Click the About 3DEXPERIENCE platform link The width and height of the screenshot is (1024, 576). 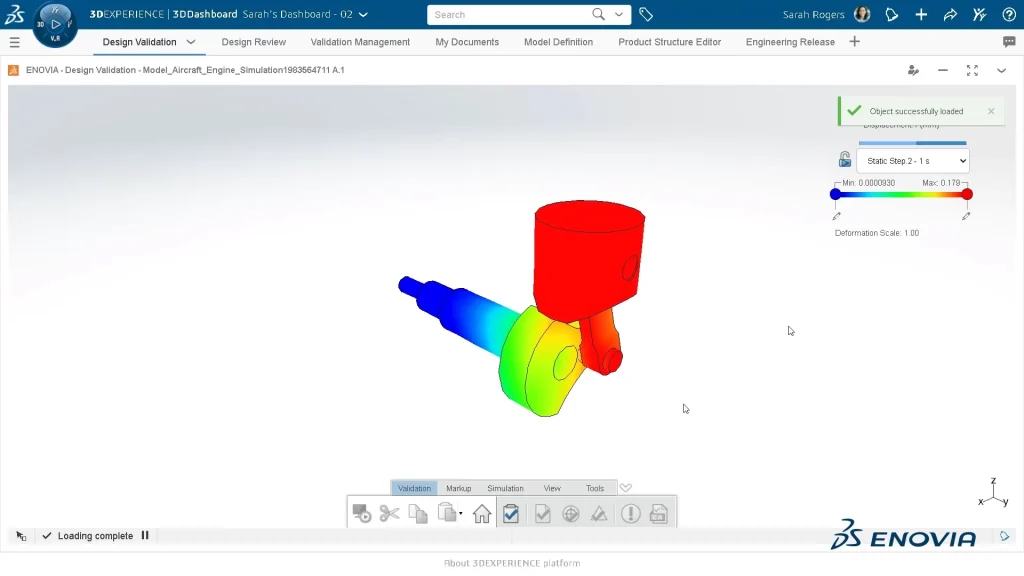coord(512,563)
